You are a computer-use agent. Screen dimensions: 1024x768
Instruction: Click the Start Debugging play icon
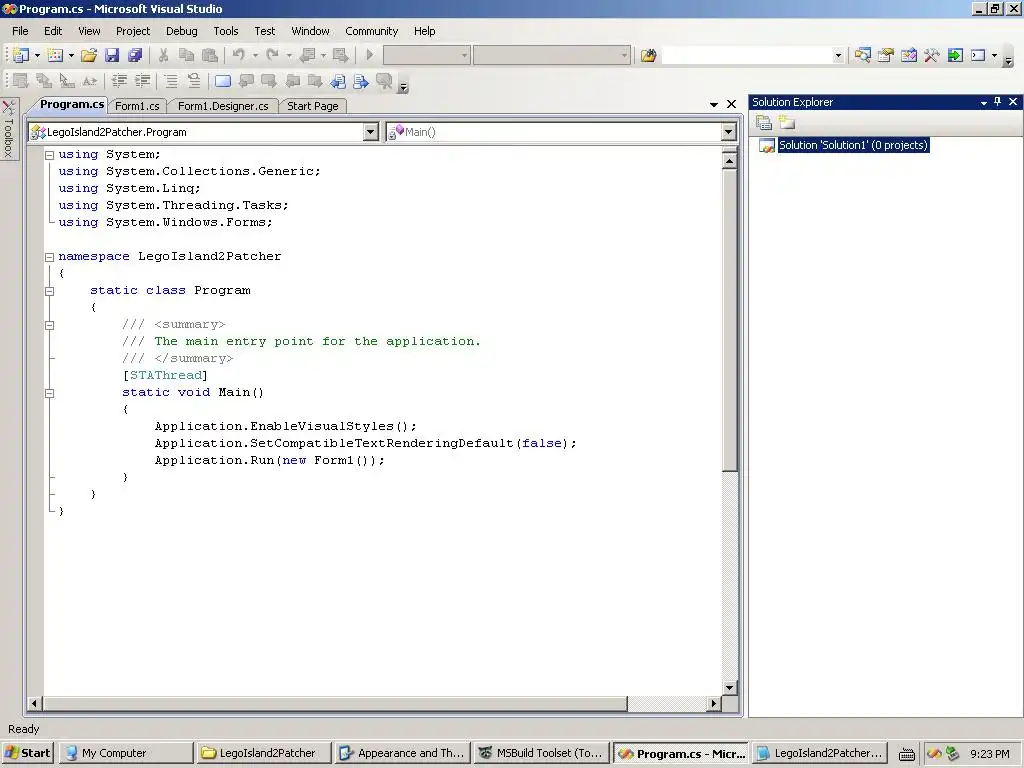370,56
